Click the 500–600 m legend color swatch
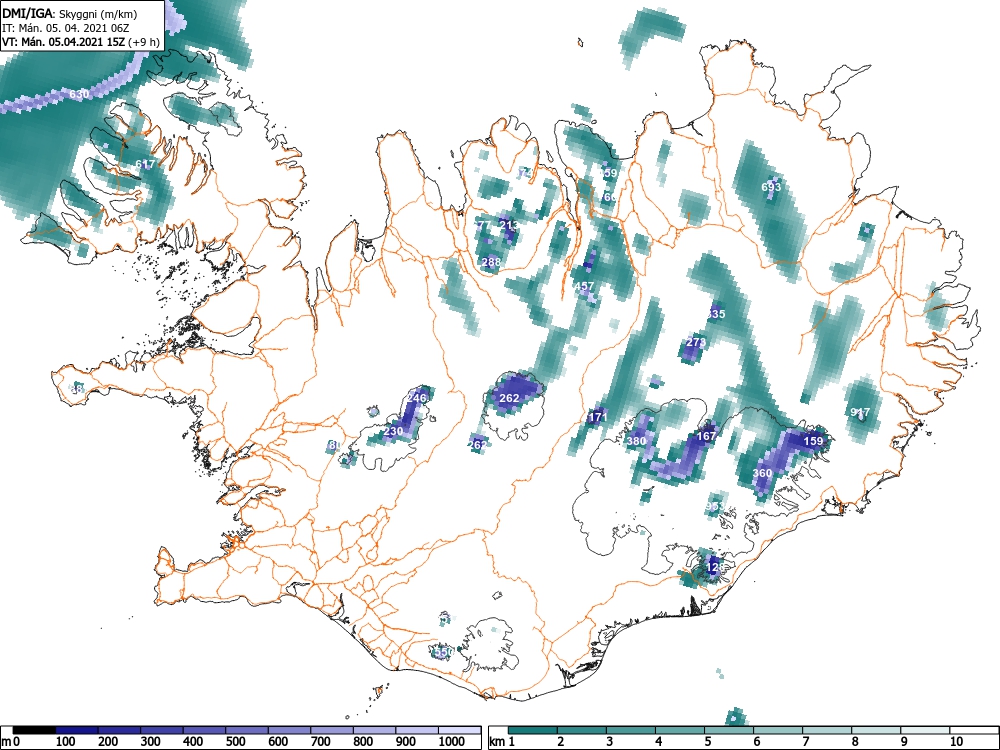 coord(247,730)
